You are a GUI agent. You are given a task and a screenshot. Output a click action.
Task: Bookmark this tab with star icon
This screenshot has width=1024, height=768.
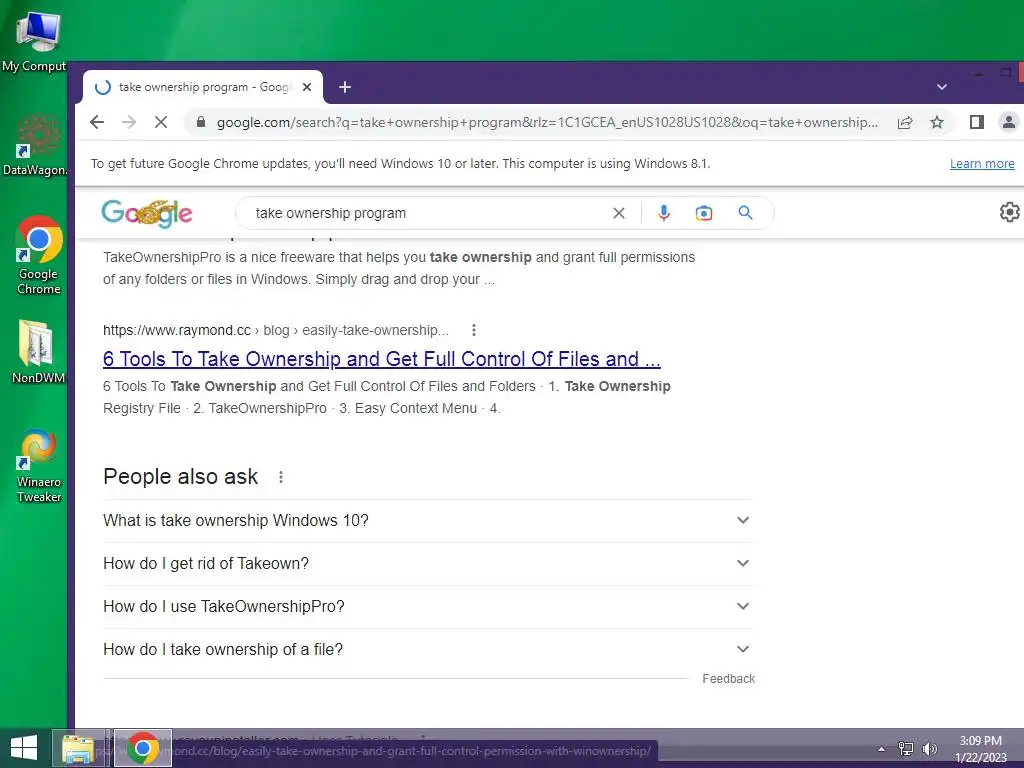[936, 122]
